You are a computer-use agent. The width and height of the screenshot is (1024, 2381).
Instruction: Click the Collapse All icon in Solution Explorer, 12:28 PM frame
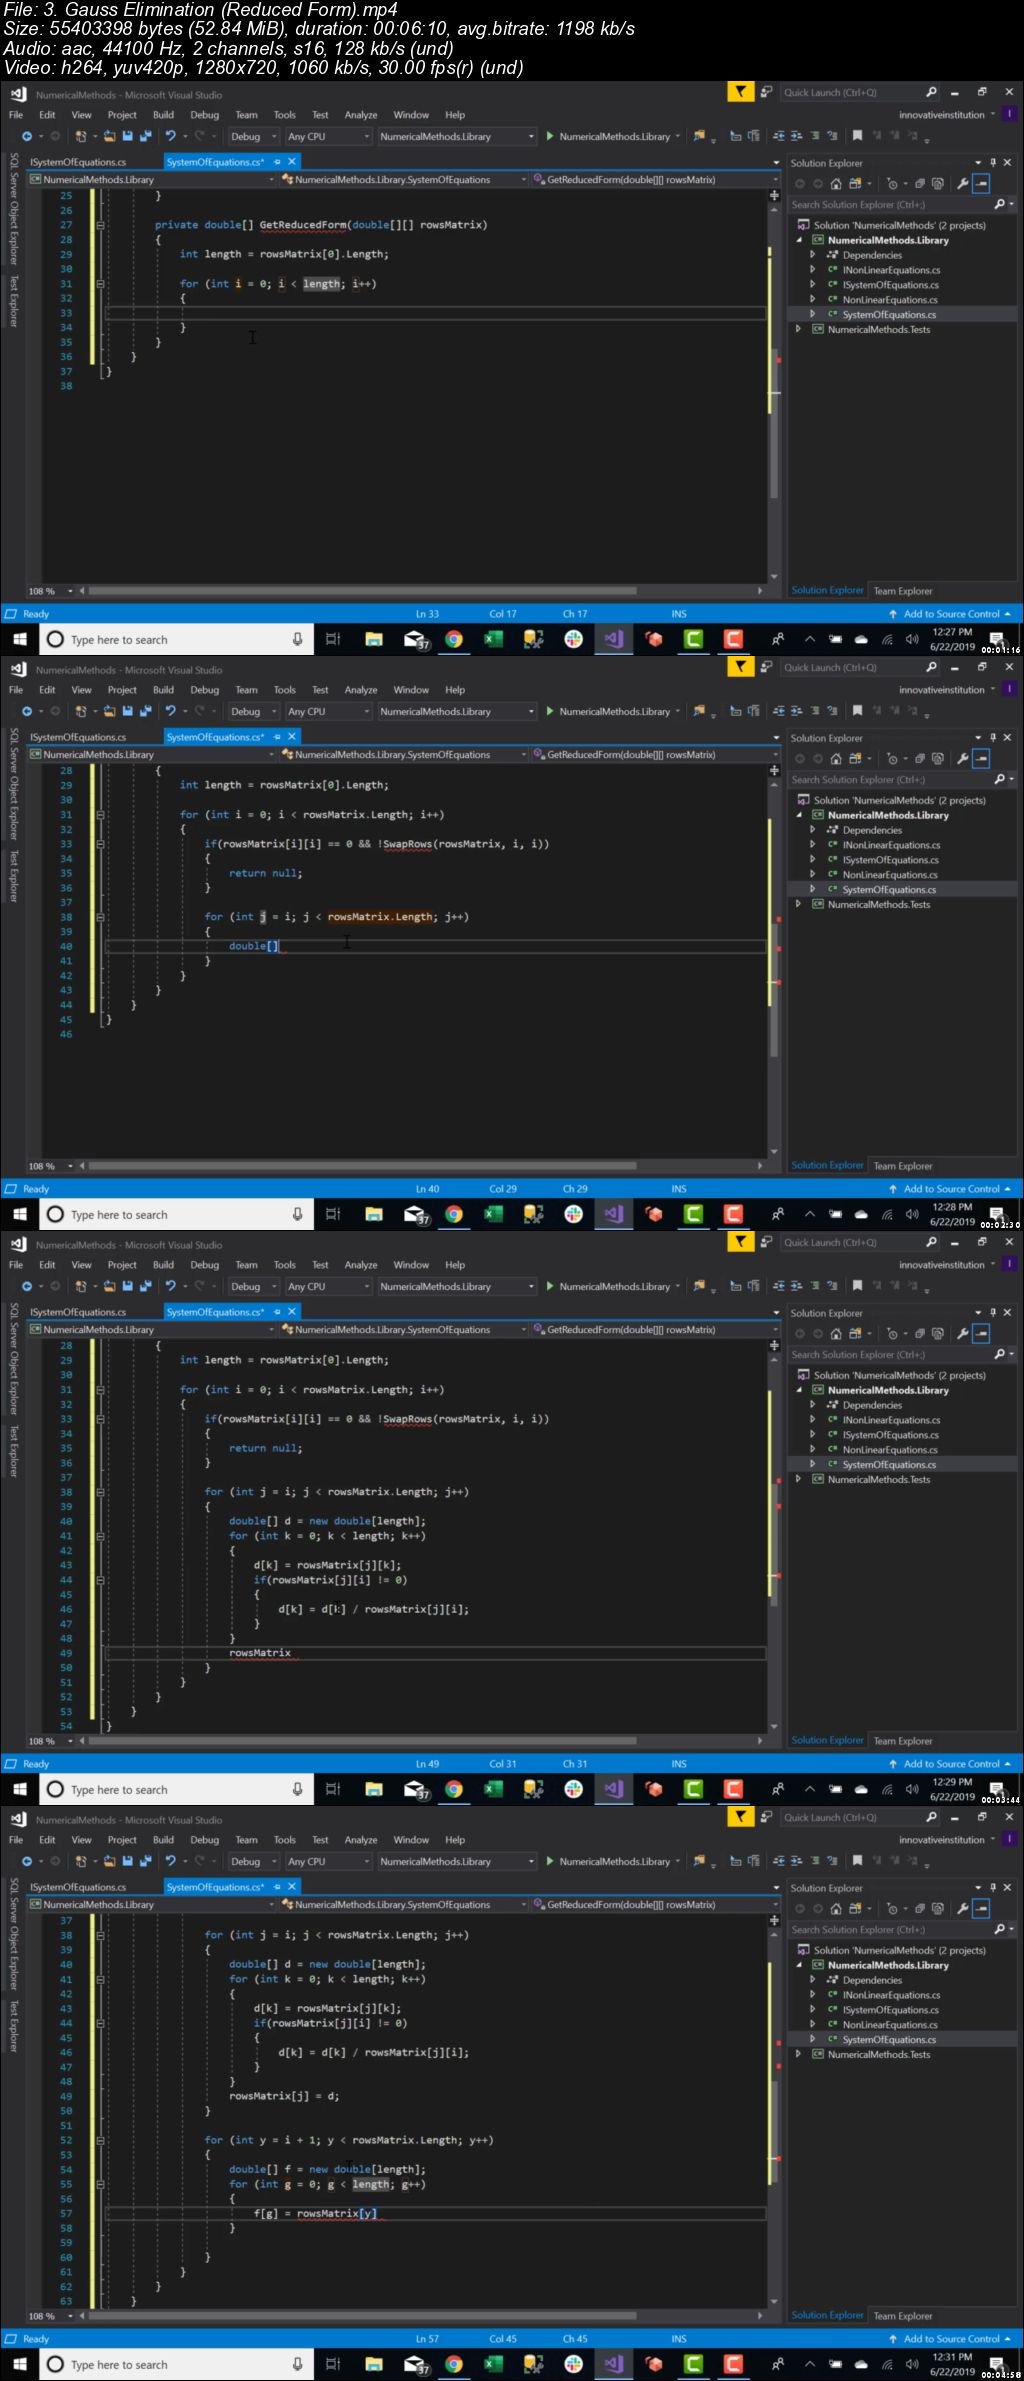click(x=919, y=759)
